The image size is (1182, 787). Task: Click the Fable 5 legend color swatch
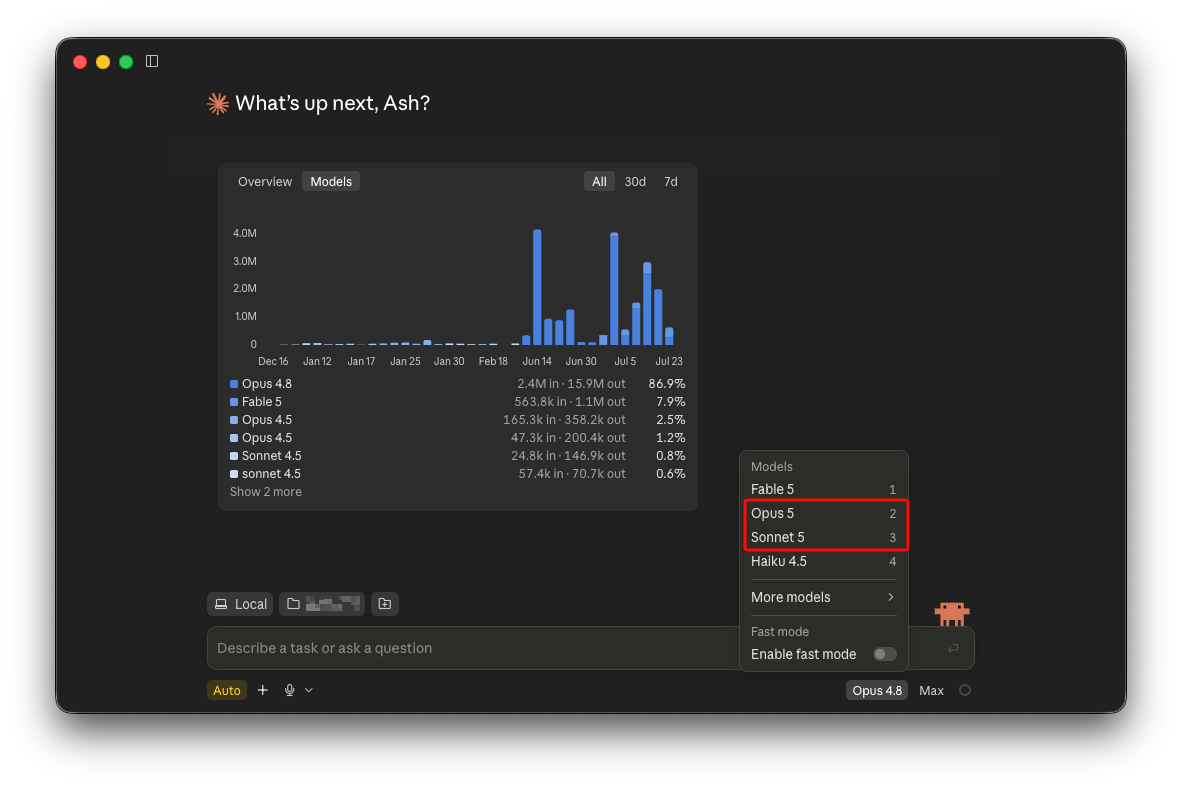[x=234, y=402]
